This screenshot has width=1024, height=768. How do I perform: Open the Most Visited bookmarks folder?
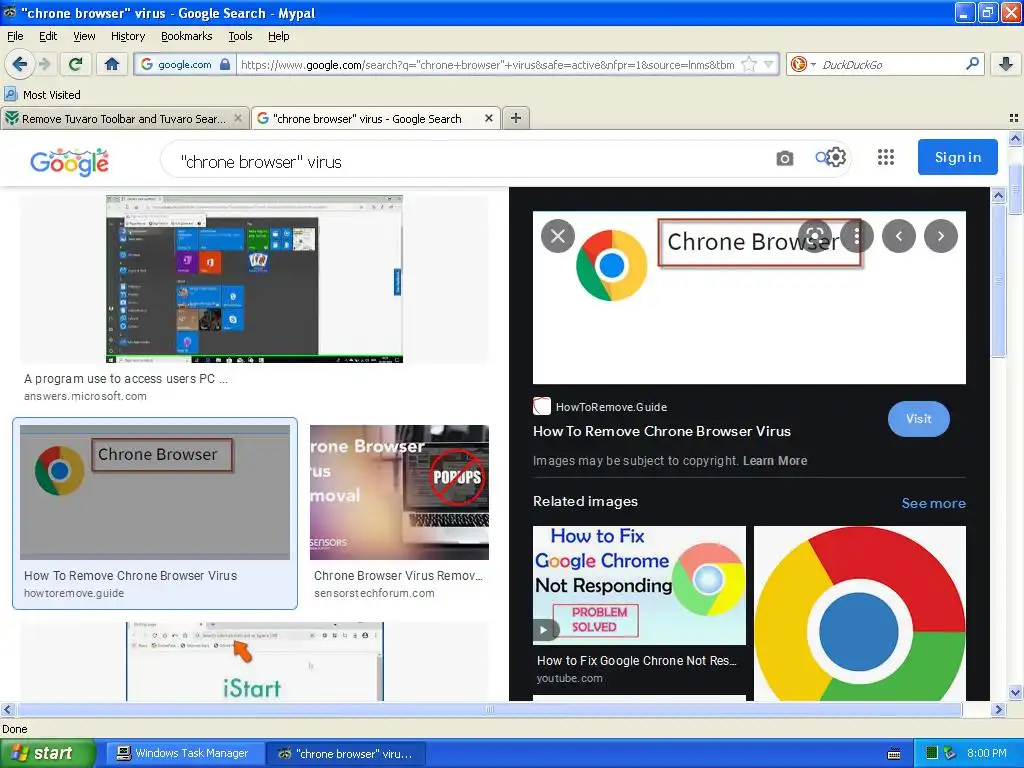click(42, 95)
